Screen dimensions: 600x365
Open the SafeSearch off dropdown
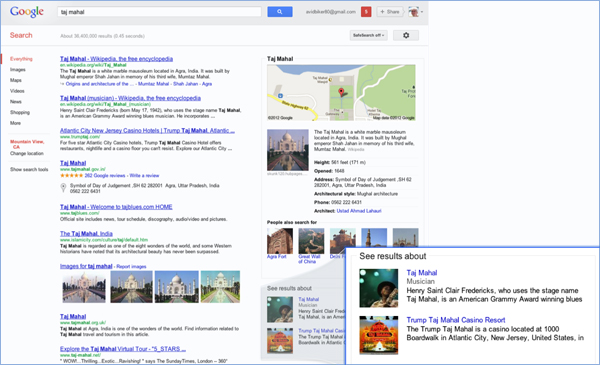(x=368, y=35)
